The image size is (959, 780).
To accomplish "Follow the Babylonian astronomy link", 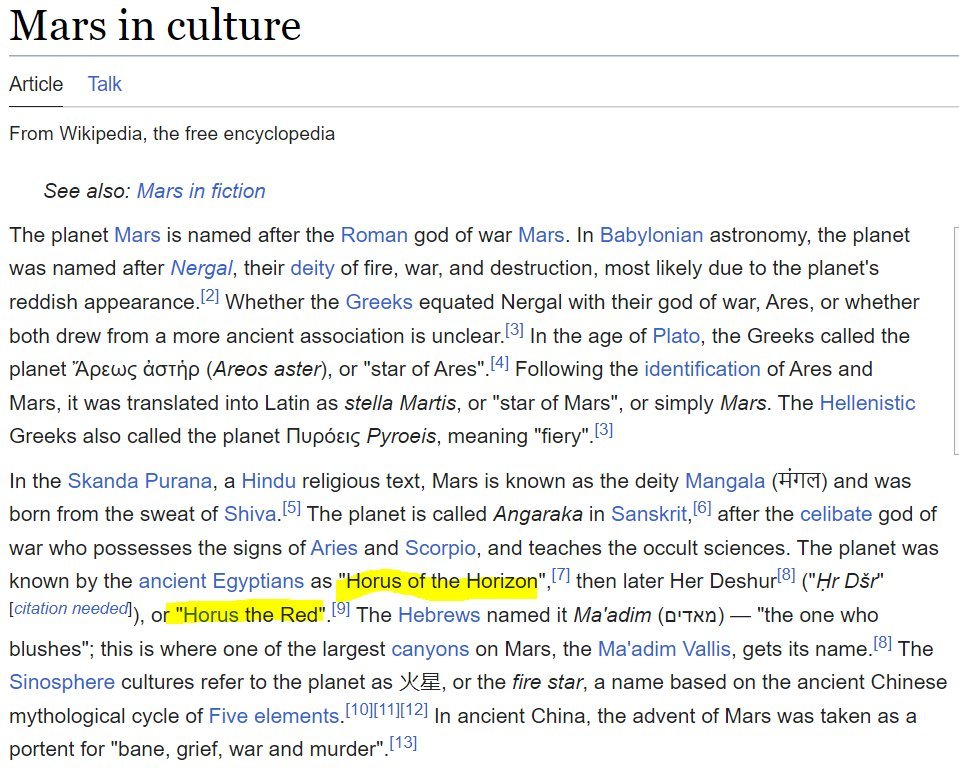I will tap(651, 236).
